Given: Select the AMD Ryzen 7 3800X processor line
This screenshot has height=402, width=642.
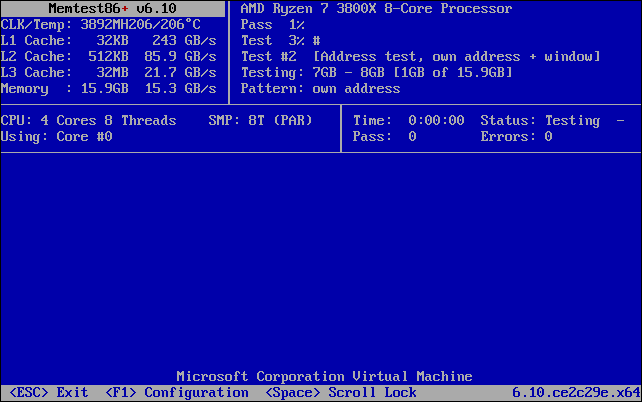Looking at the screenshot, I should 376,9.
